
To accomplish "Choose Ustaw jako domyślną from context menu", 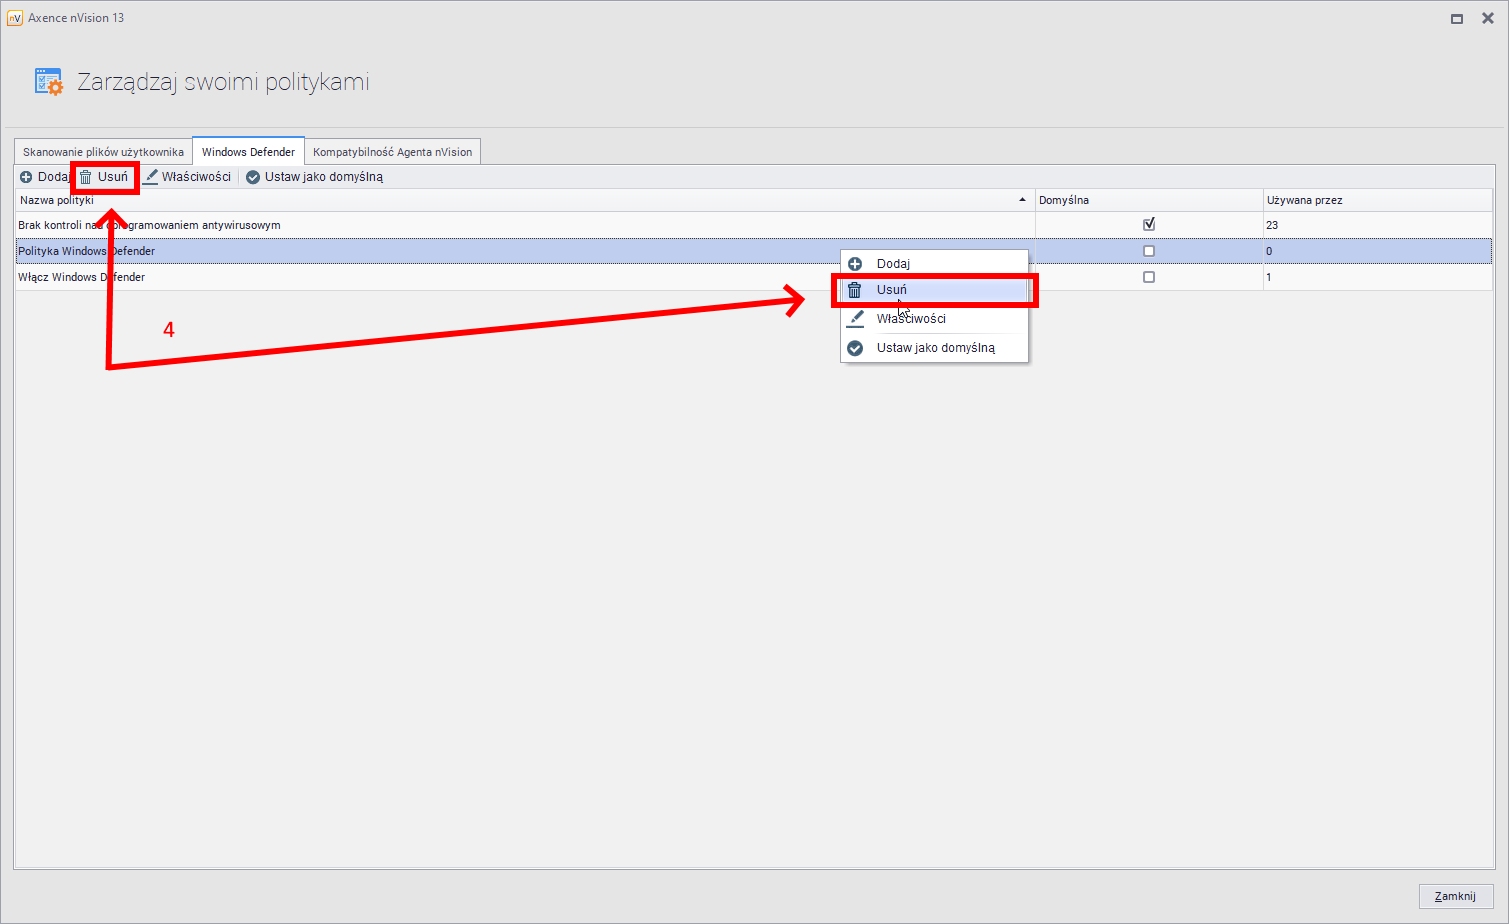I will coord(935,348).
